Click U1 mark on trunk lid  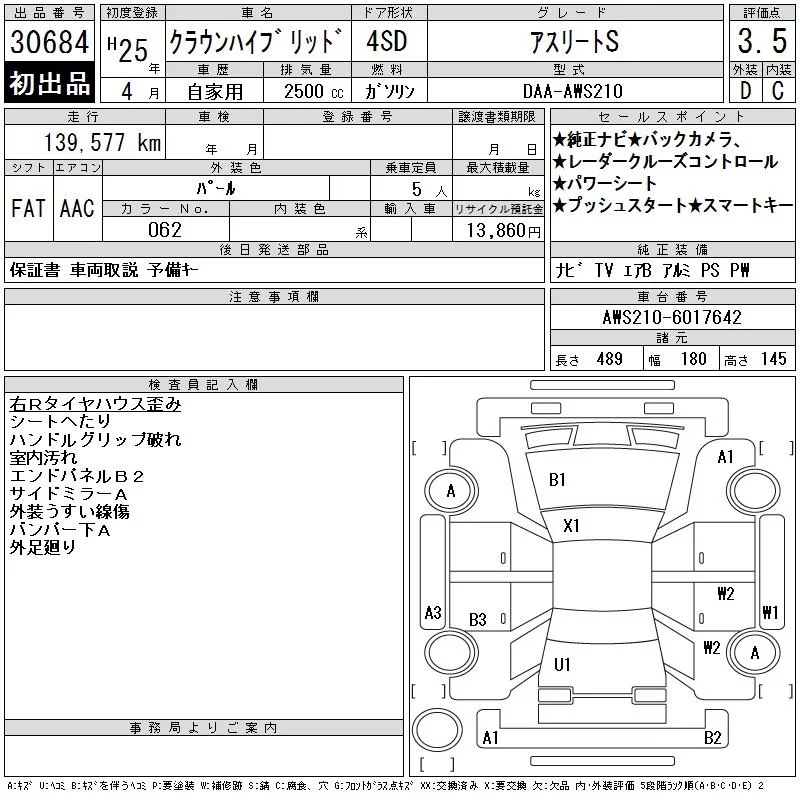562,664
